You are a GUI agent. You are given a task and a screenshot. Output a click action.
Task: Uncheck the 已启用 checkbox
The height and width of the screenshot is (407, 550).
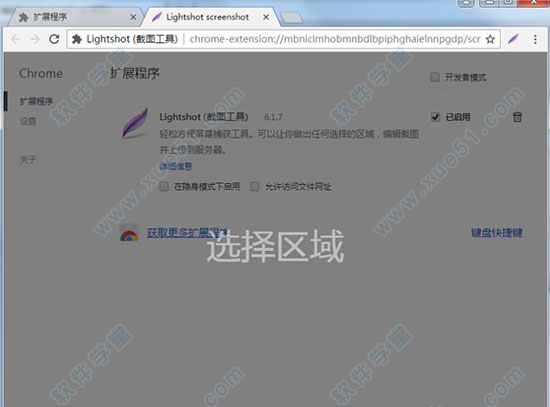435,117
